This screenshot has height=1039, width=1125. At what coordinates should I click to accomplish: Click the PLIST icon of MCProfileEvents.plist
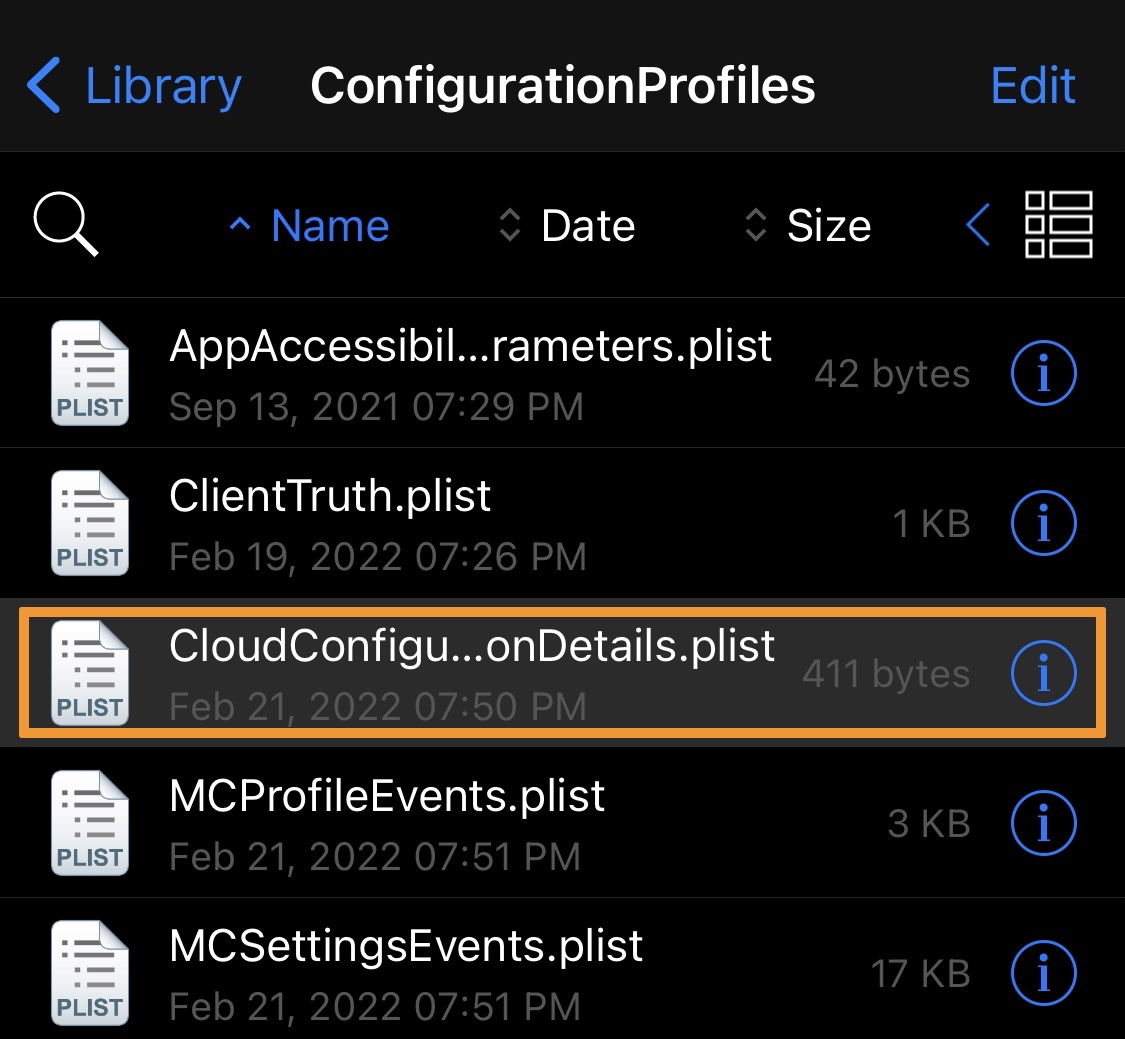pyautogui.click(x=90, y=823)
